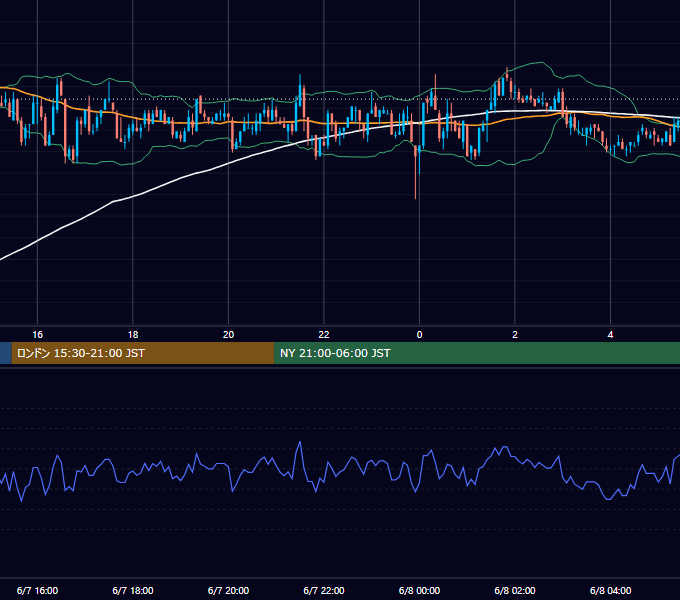Image resolution: width=680 pixels, height=600 pixels.
Task: Click the 6/8 02:00 date label
Action: pyautogui.click(x=515, y=590)
